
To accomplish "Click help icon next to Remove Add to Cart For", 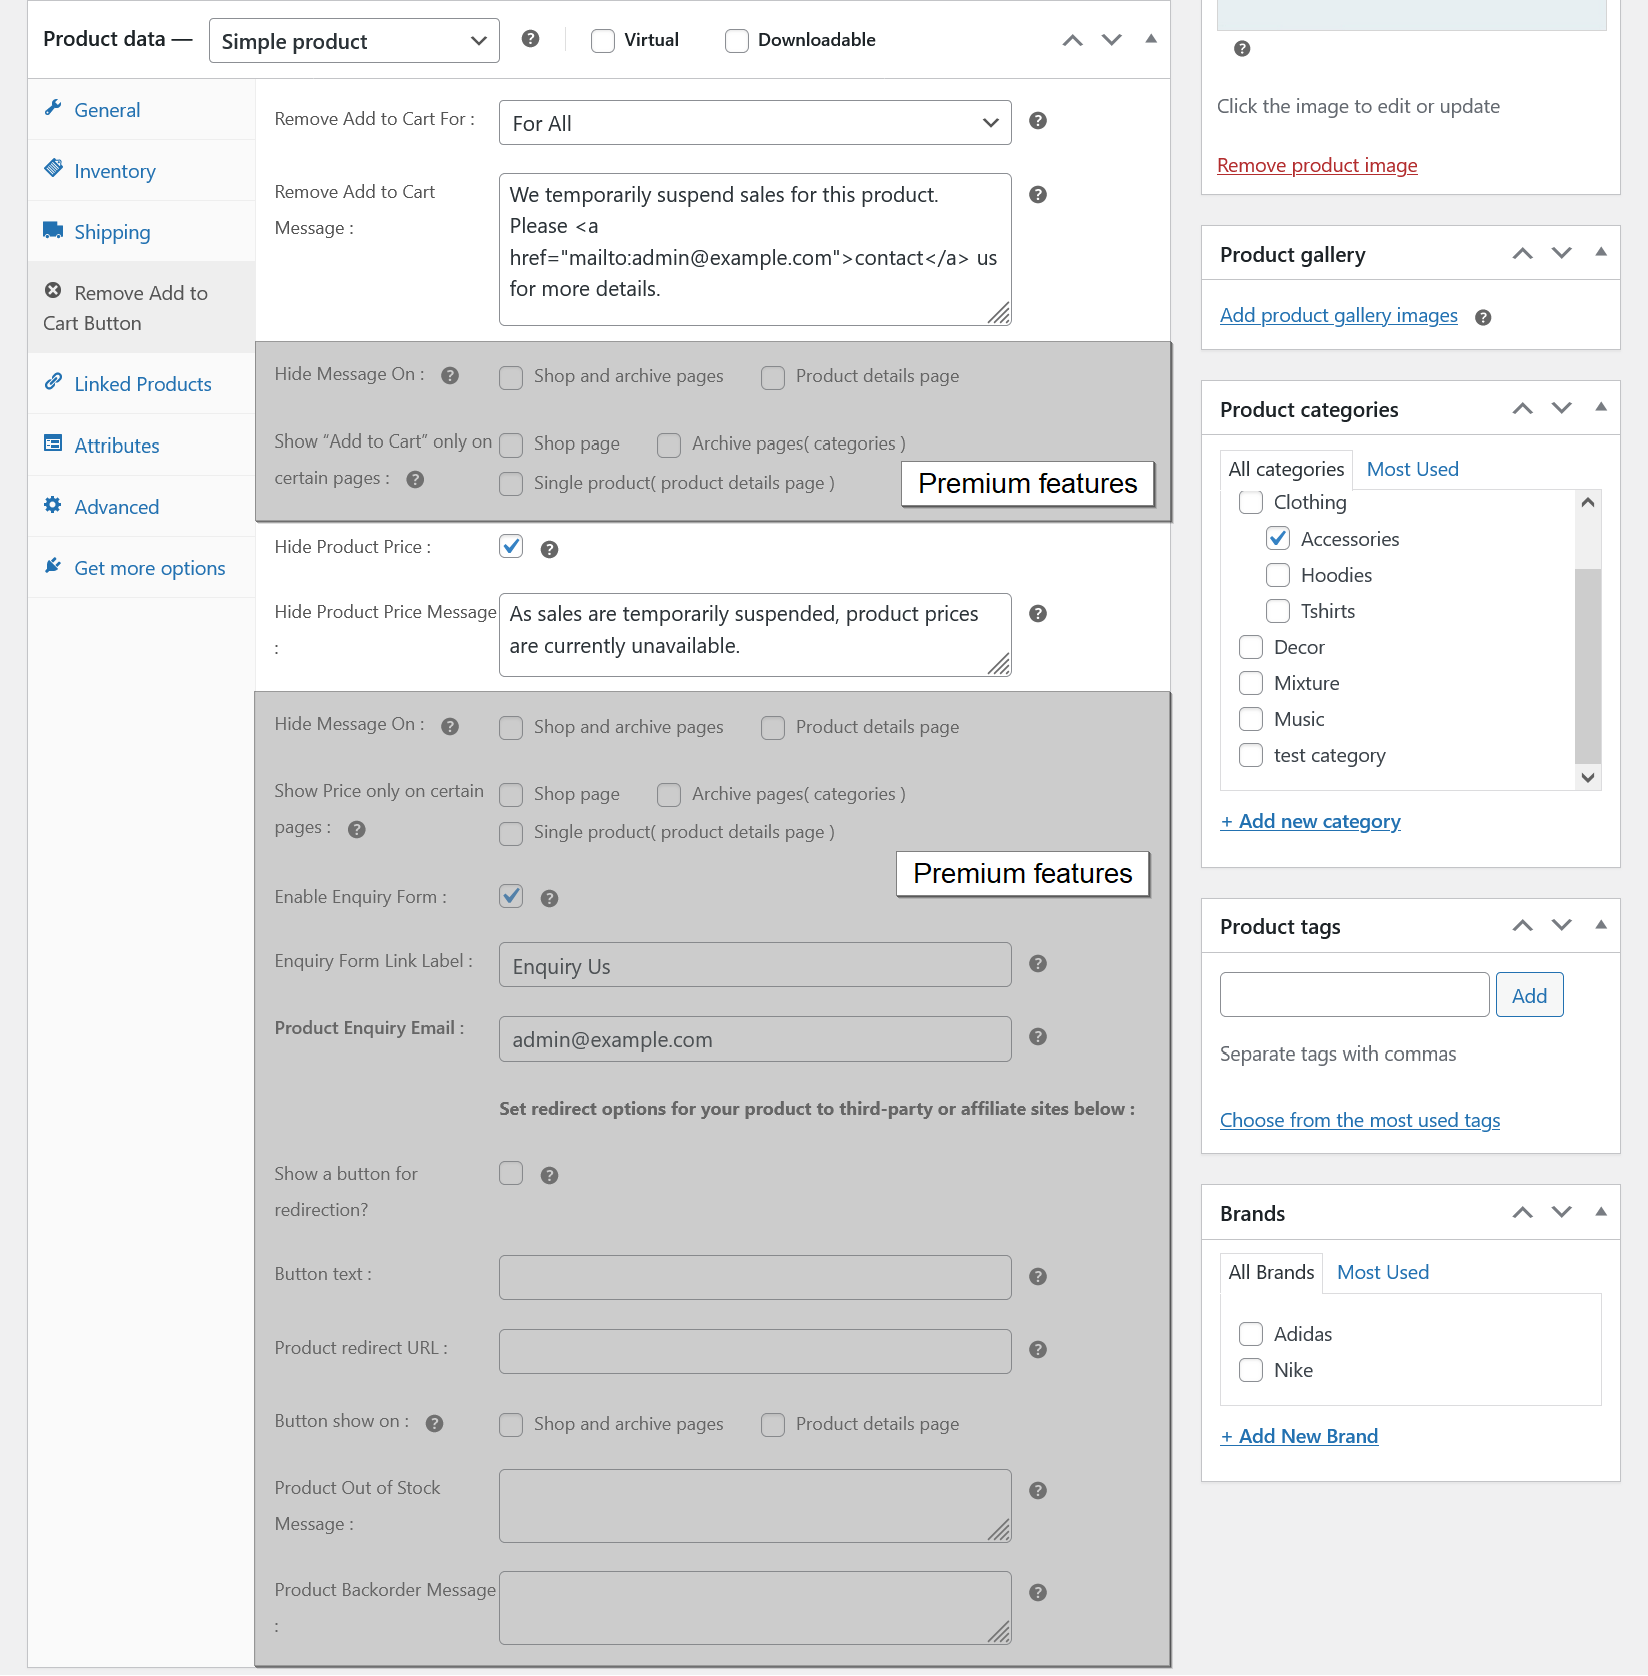I will point(1038,121).
